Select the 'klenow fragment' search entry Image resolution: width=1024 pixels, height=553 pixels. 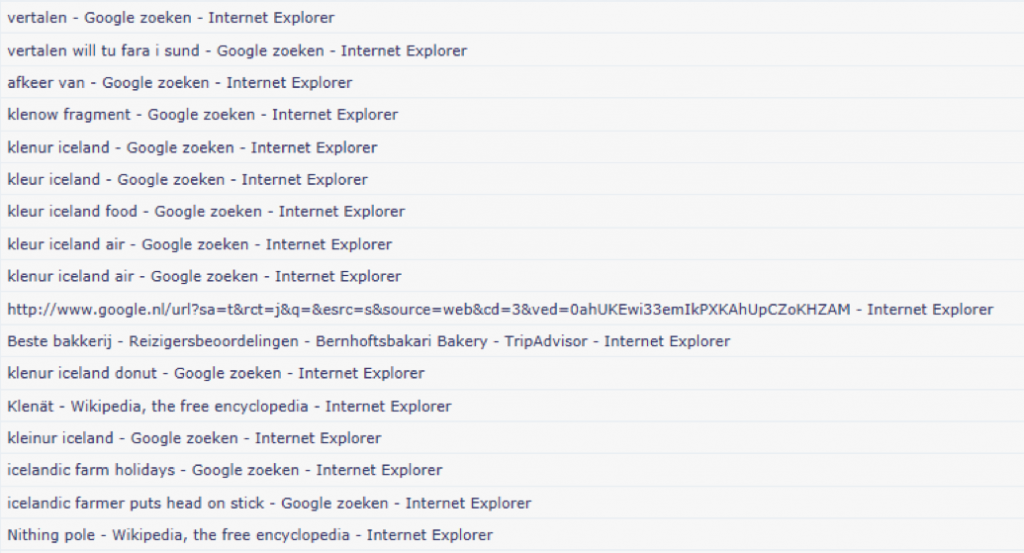[202, 115]
